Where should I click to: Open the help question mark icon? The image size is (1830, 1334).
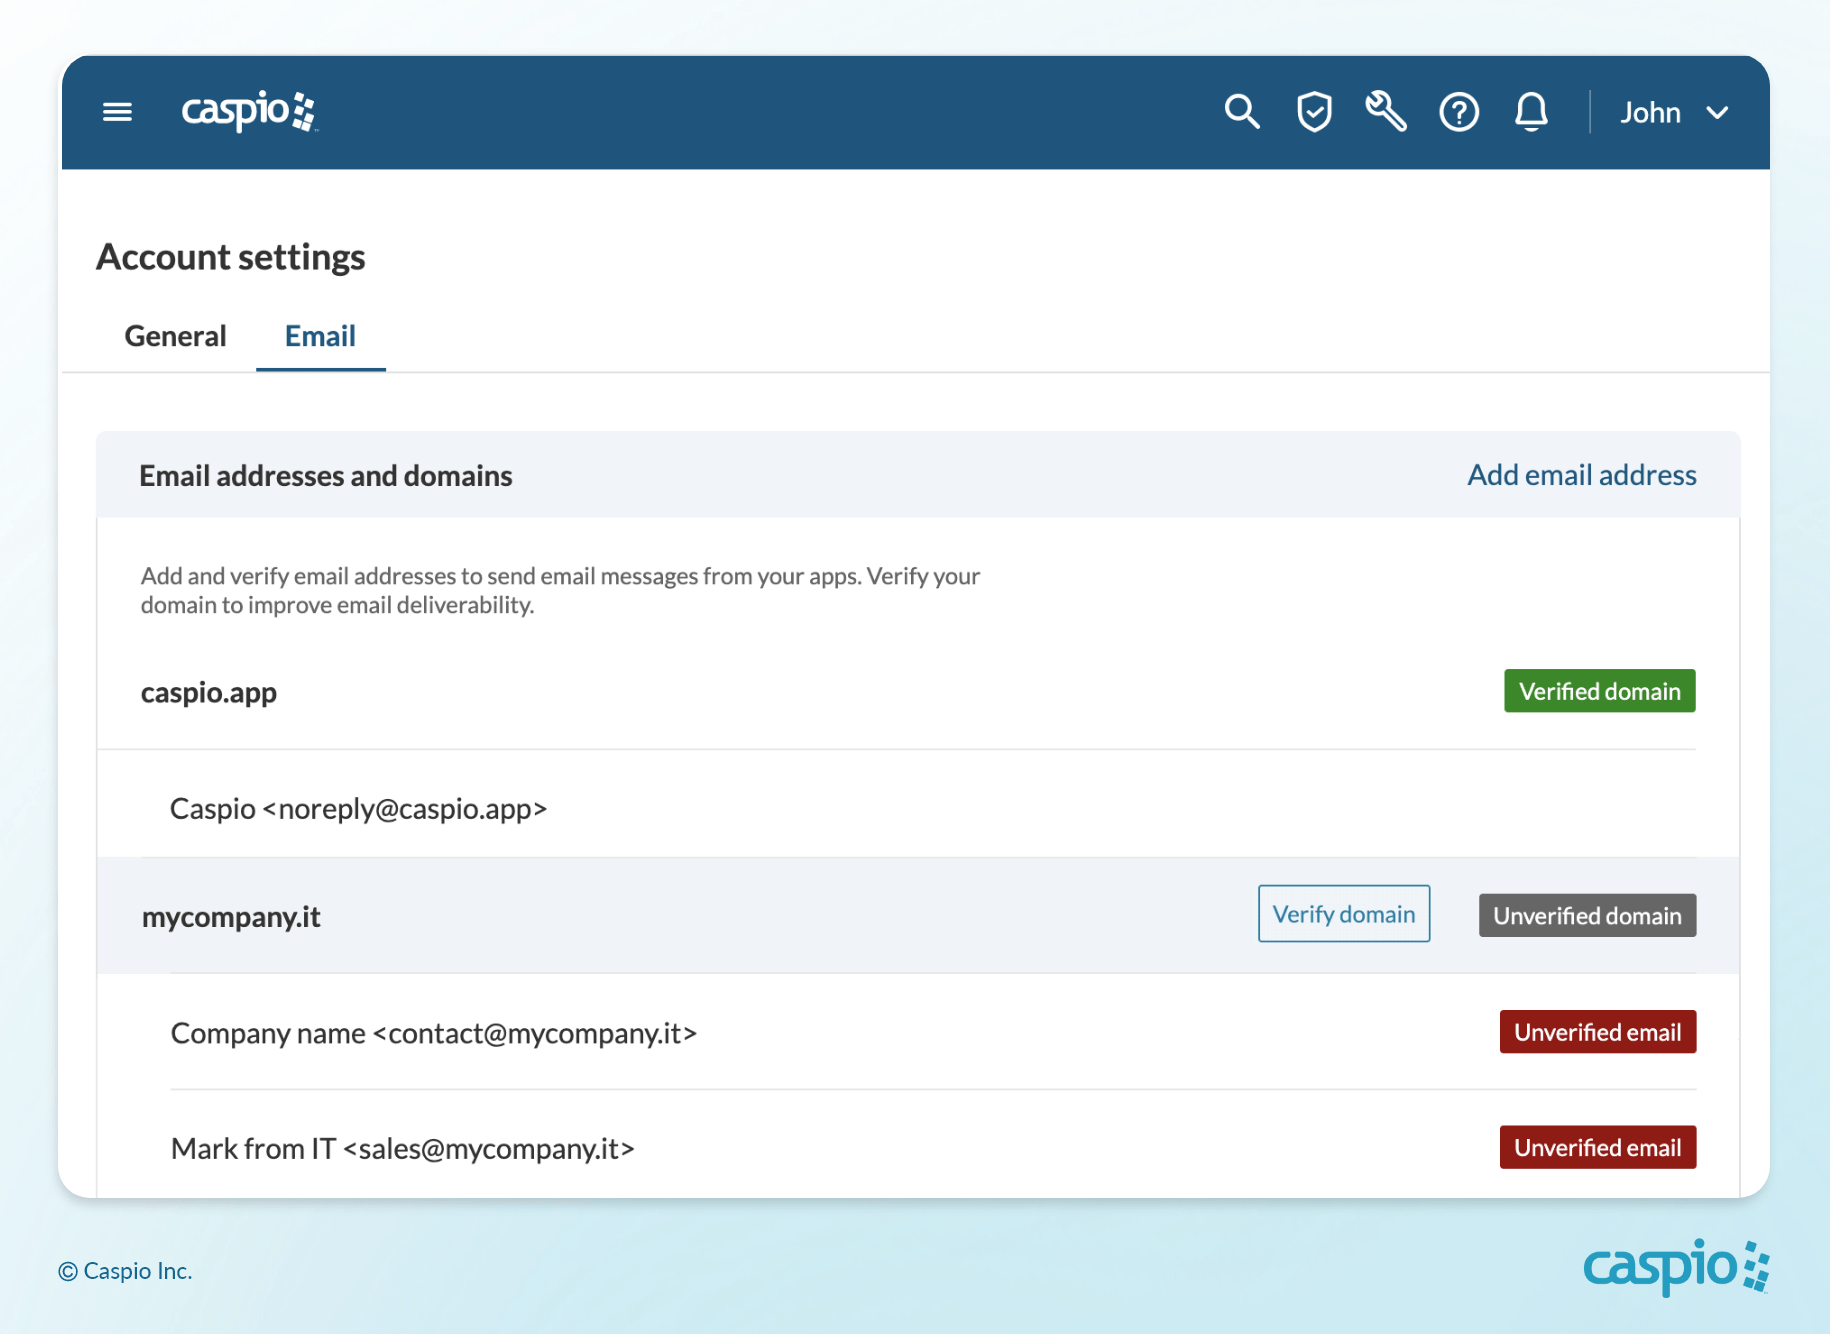coord(1458,112)
